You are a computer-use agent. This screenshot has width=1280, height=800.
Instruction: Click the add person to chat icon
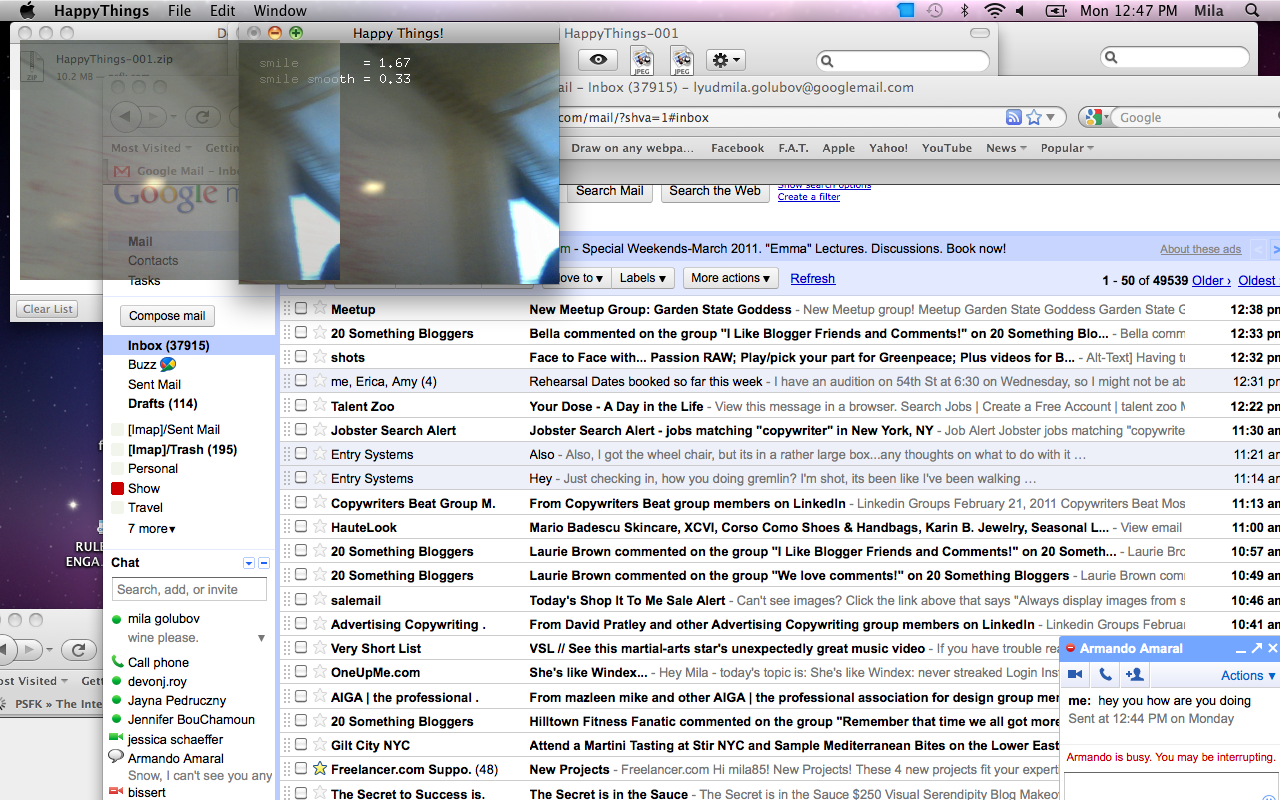tap(1134, 675)
